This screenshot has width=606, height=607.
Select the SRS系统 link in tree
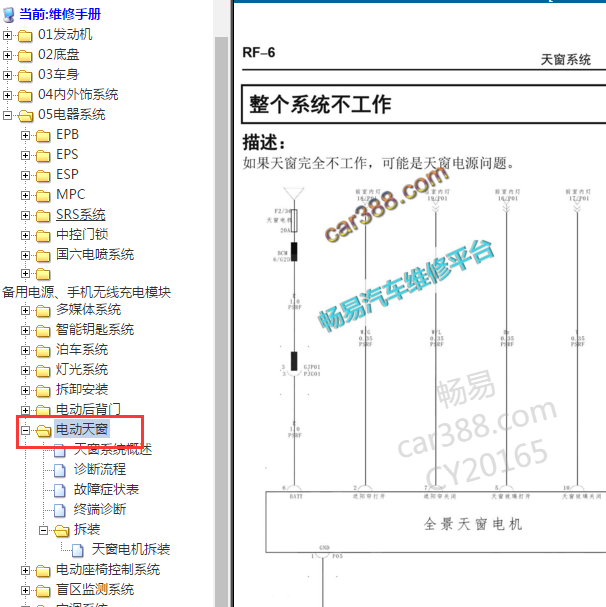(x=81, y=215)
